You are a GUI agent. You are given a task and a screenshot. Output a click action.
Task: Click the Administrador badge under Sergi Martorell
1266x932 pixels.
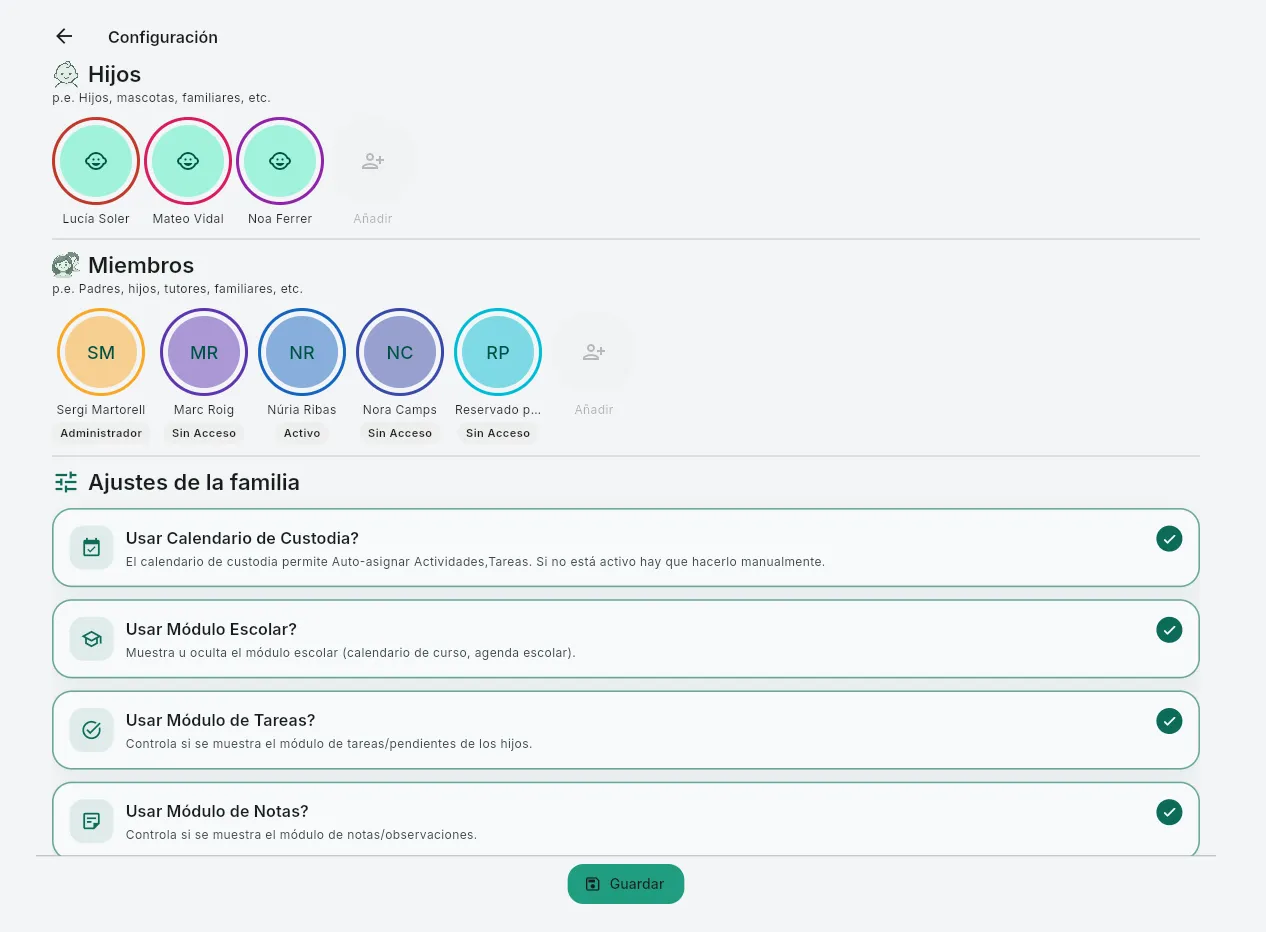coord(101,433)
